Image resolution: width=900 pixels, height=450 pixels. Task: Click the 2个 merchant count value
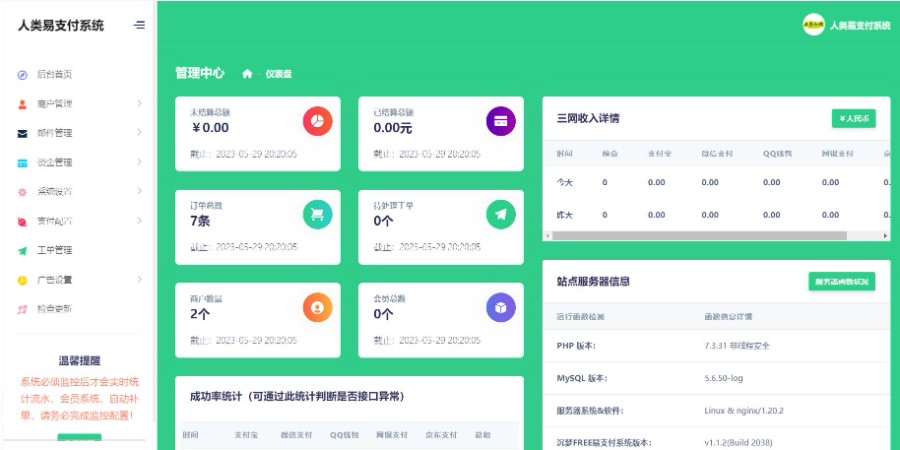(x=200, y=314)
